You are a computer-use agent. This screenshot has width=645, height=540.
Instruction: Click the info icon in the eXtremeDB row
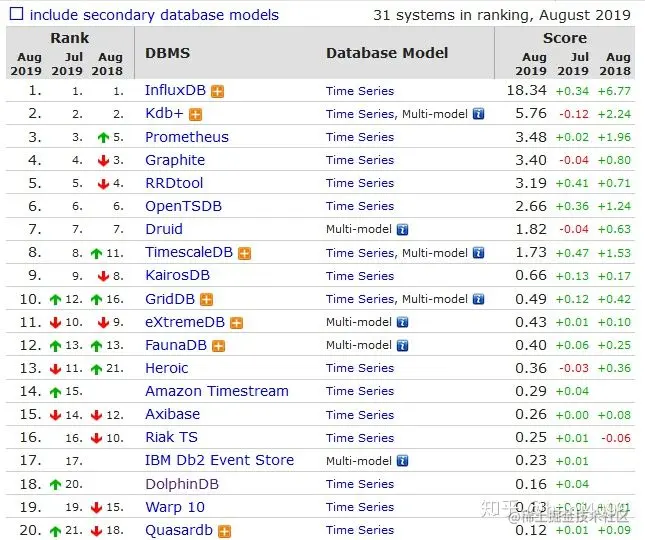[x=402, y=322]
